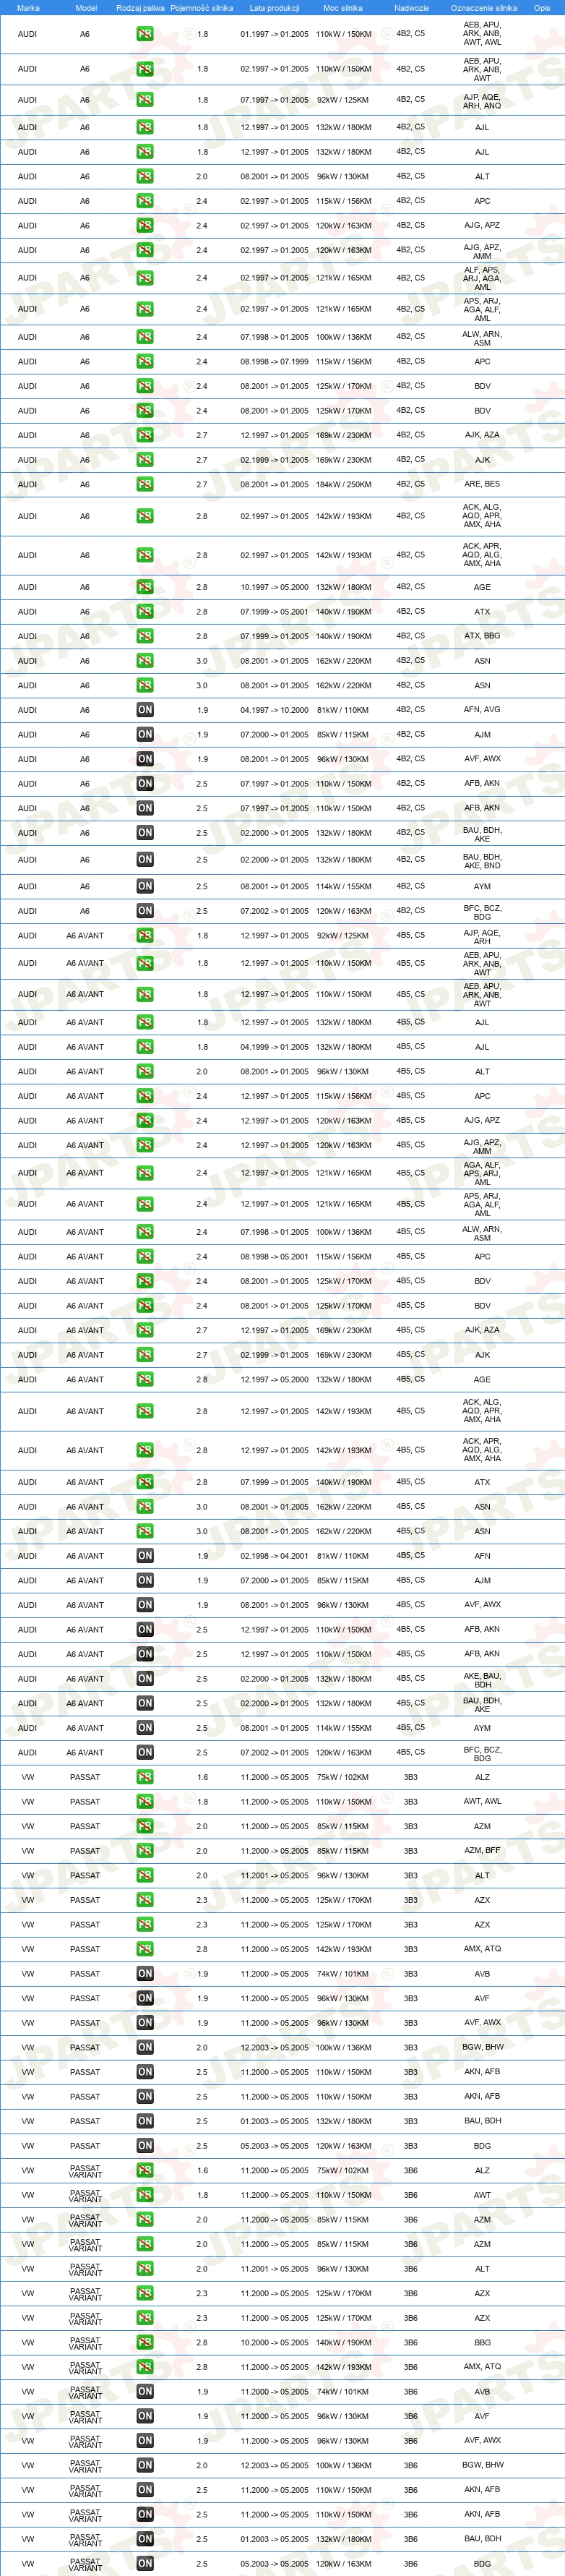This screenshot has width=565, height=2576.
Task: Click diesel ON icon for VW PASSAT 1.9 AVB row
Action: tap(145, 1974)
